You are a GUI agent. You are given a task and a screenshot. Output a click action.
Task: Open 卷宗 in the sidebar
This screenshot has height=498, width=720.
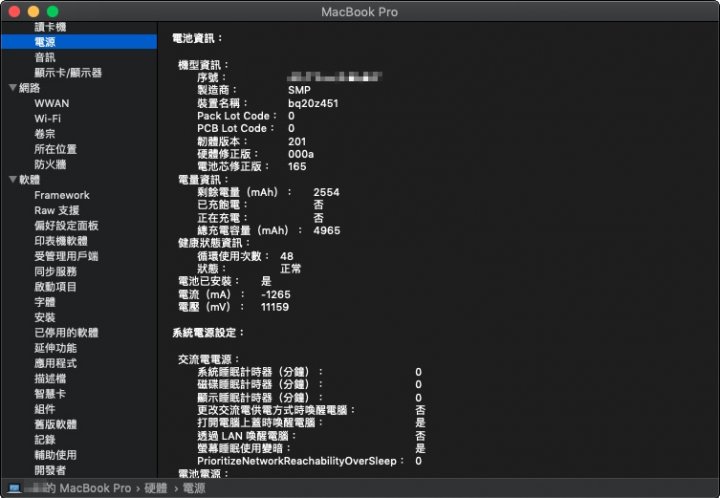(45, 134)
